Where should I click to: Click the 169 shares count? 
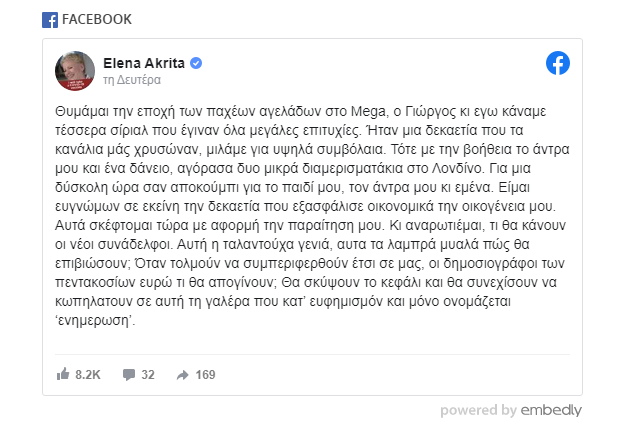click(205, 374)
